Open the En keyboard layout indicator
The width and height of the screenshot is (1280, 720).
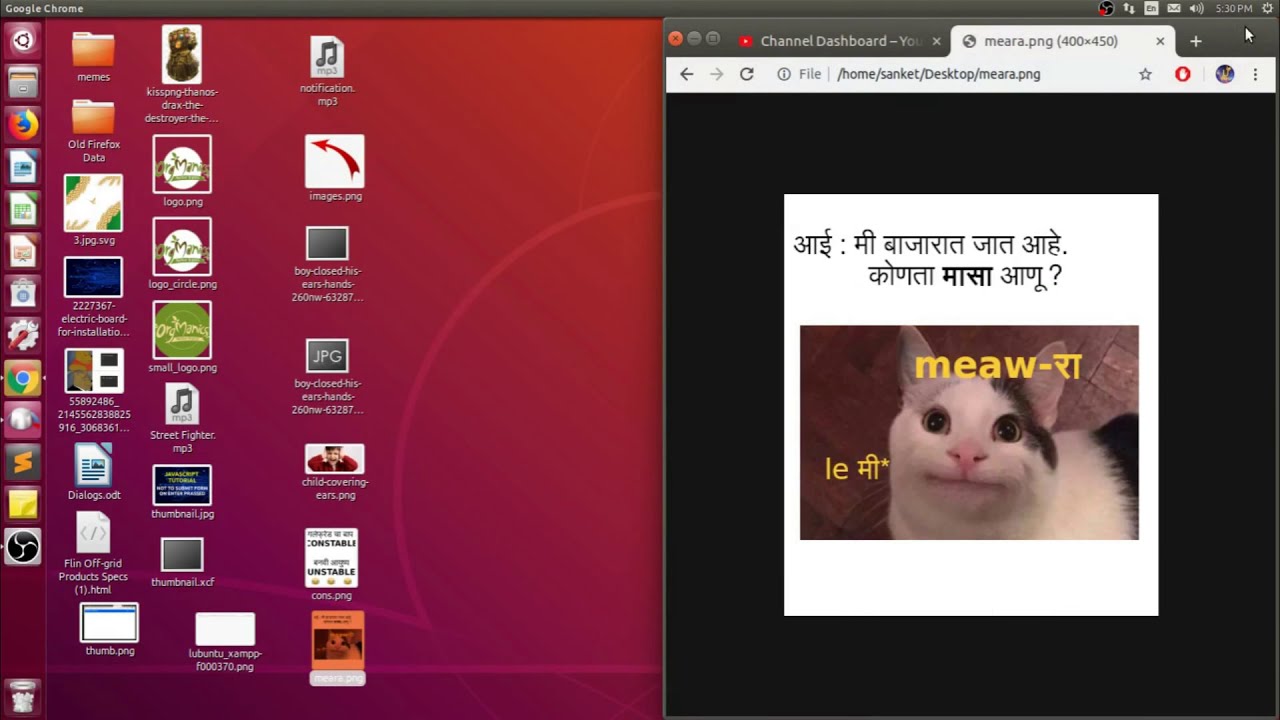pyautogui.click(x=1152, y=8)
